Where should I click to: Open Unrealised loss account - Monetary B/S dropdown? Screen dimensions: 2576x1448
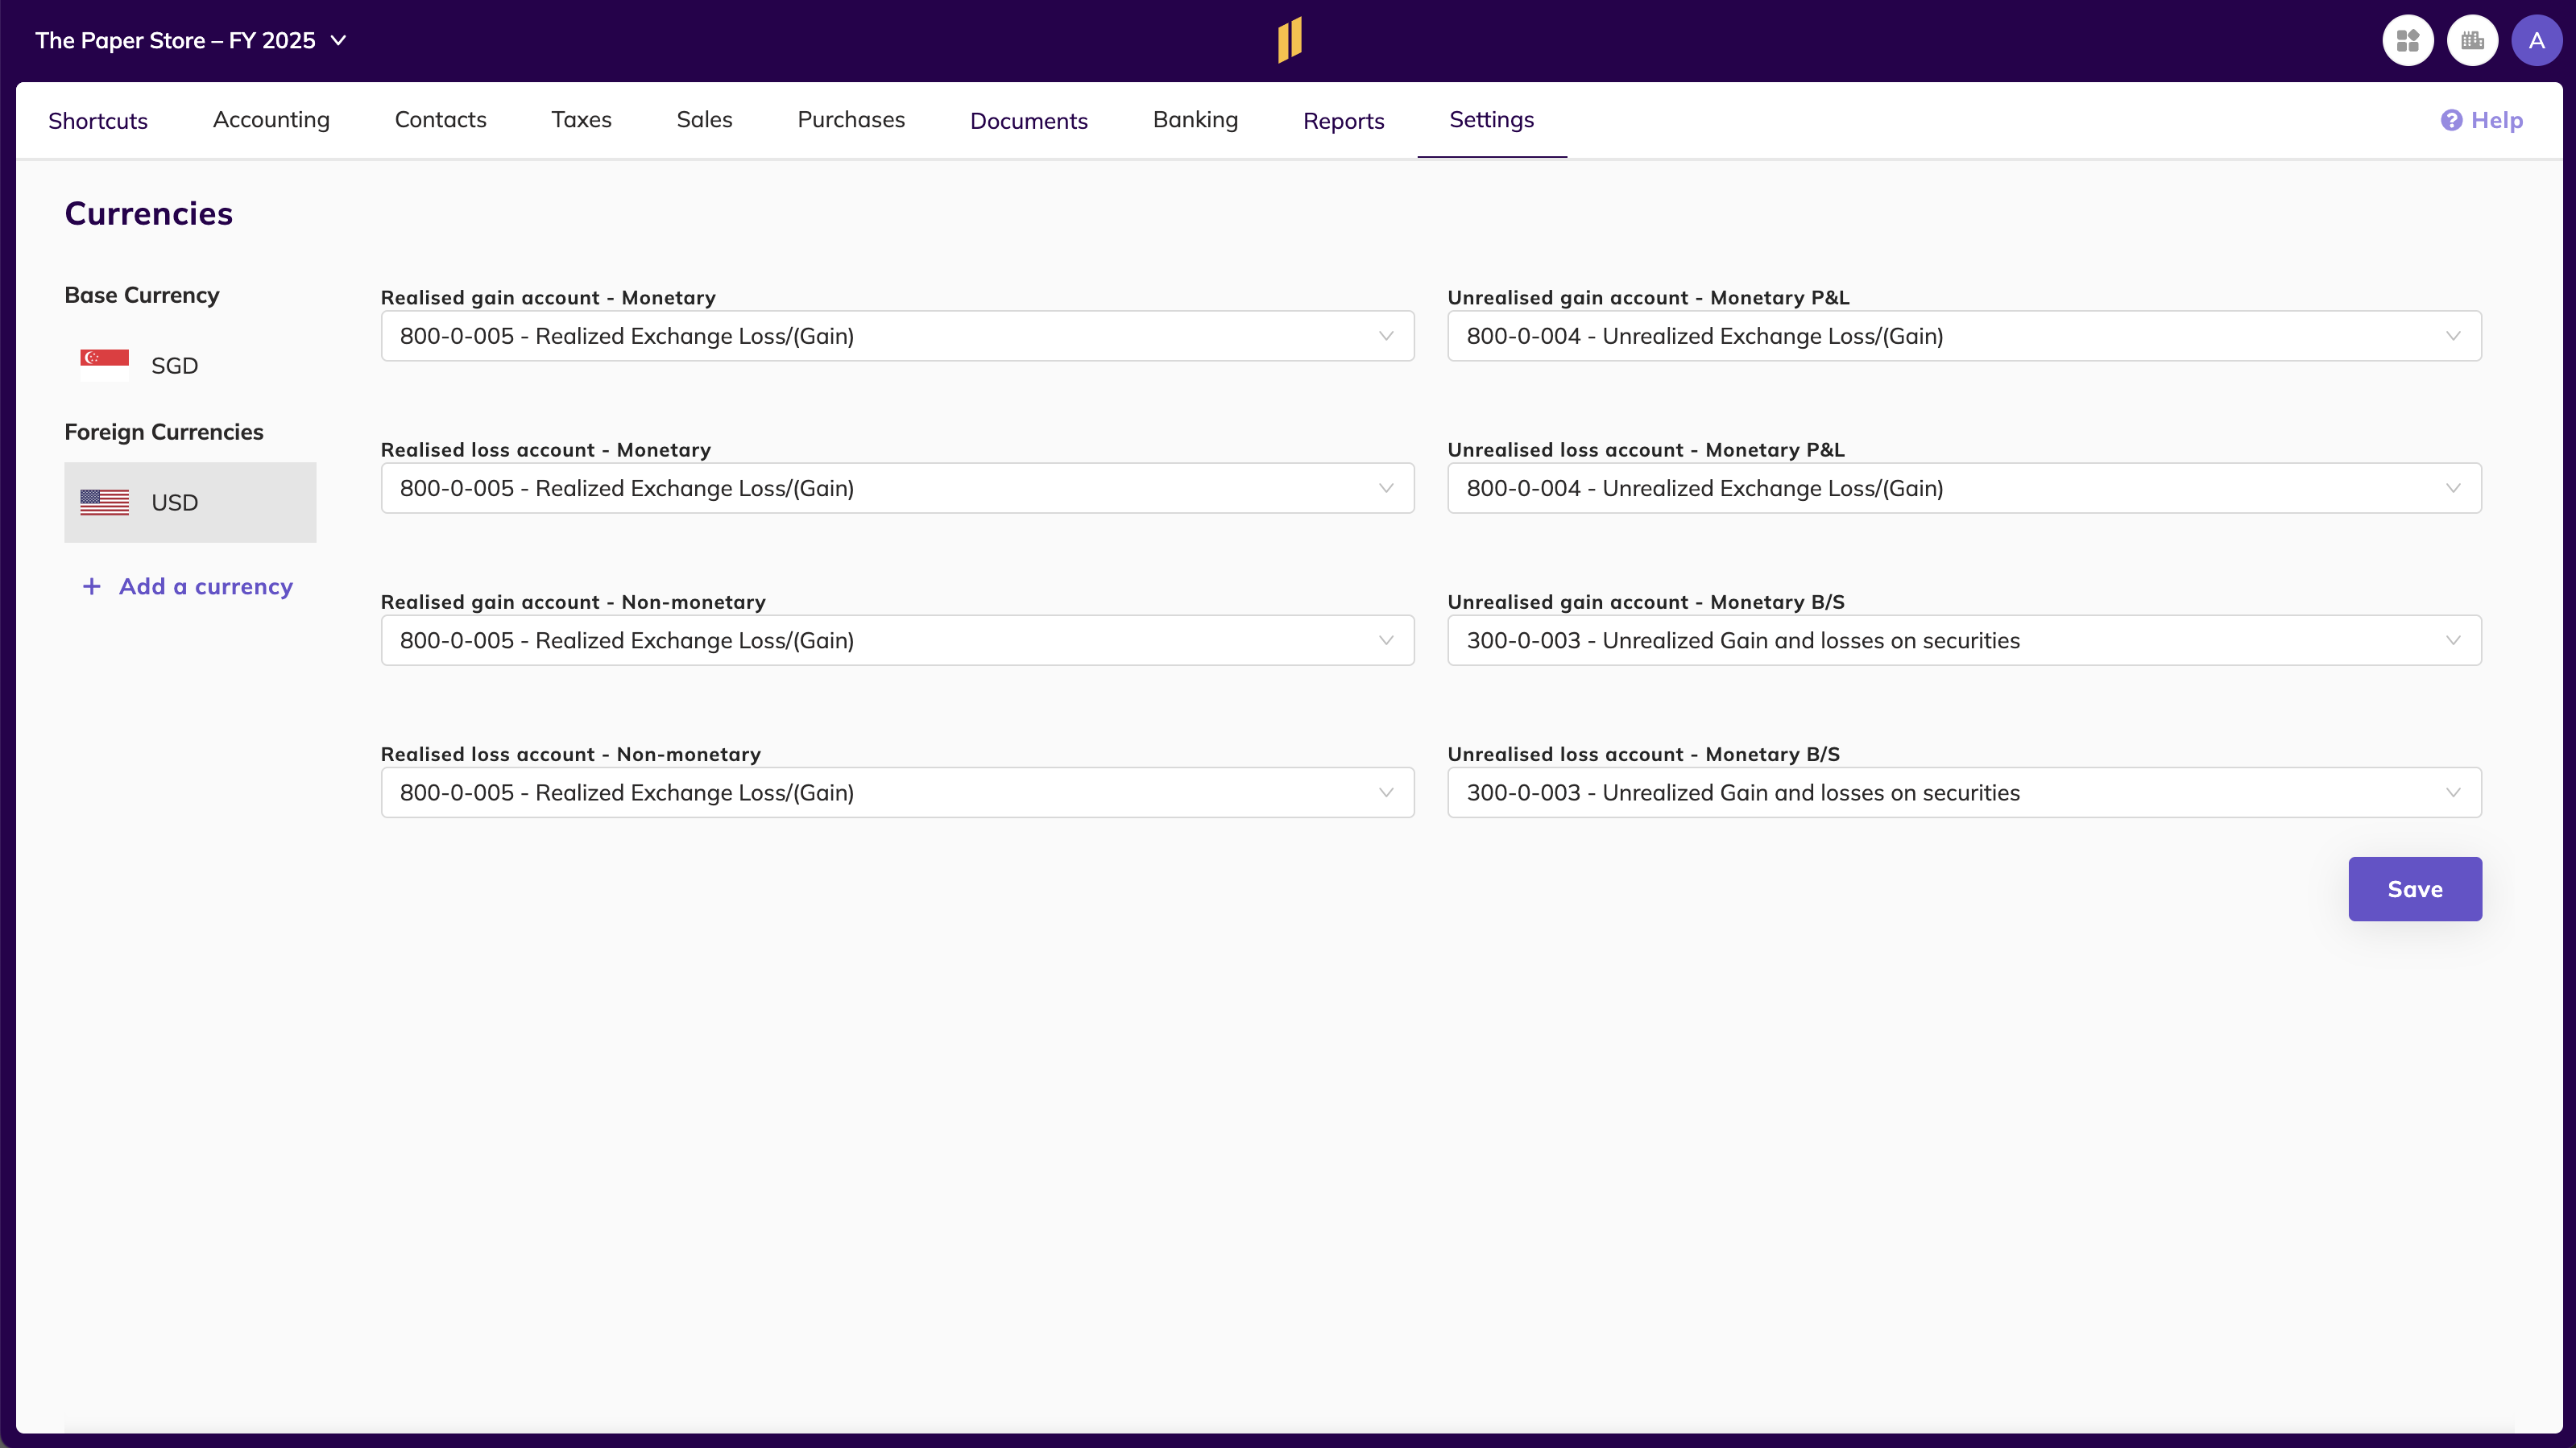pyautogui.click(x=1964, y=792)
